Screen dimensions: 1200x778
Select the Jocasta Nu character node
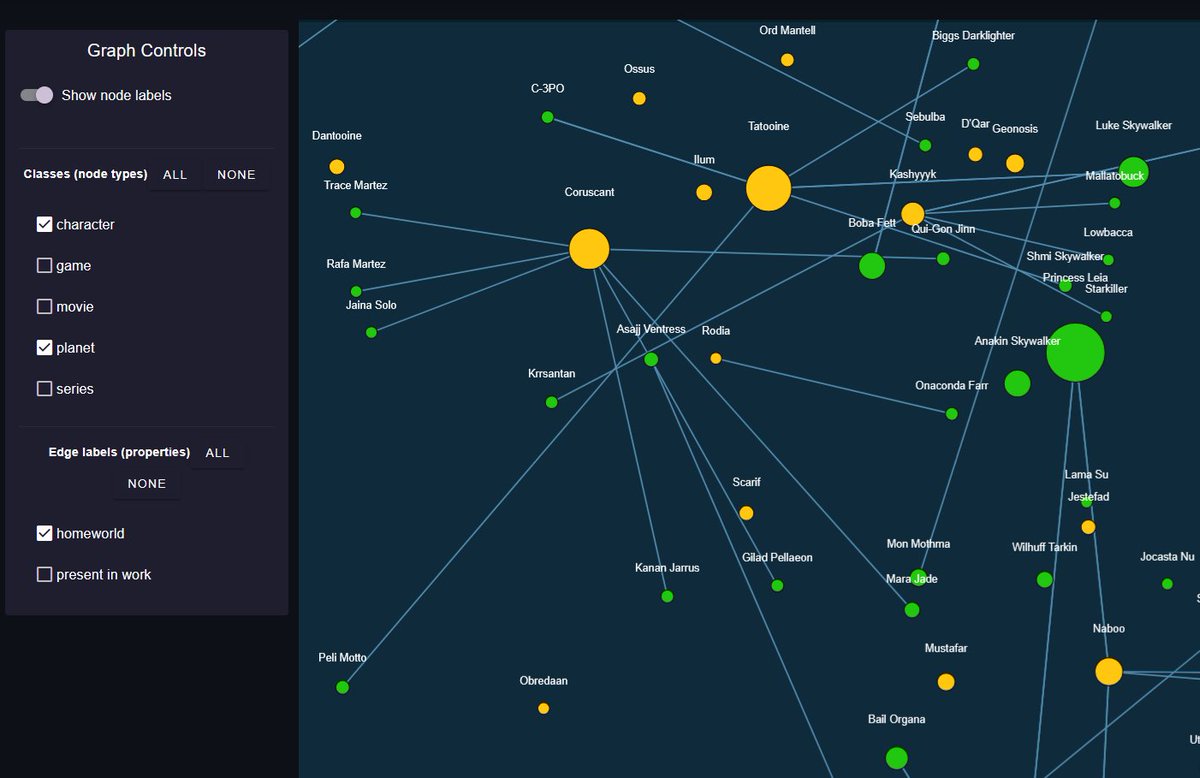(x=1167, y=584)
